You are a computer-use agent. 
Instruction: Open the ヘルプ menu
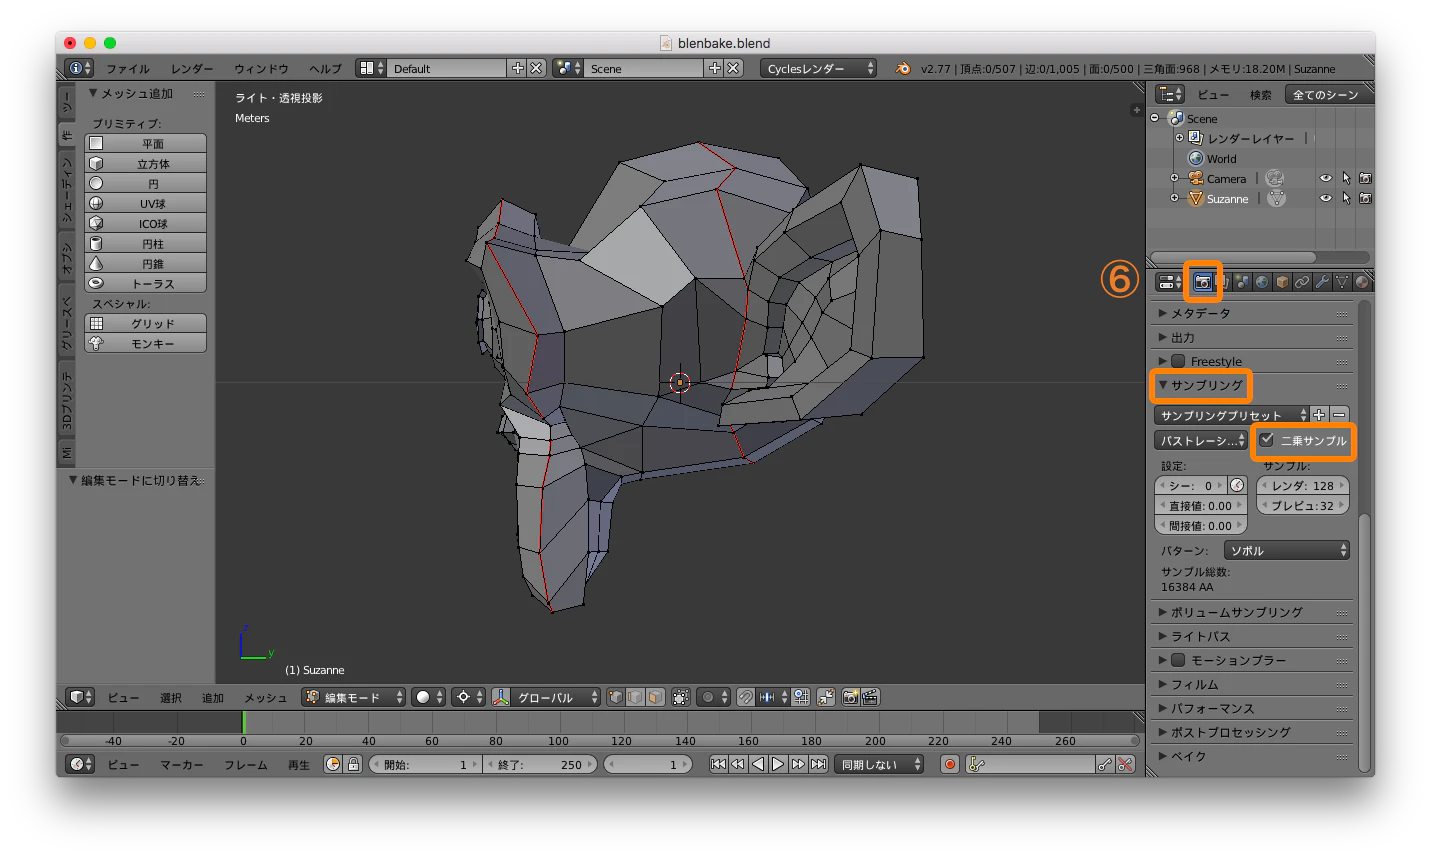[325, 68]
